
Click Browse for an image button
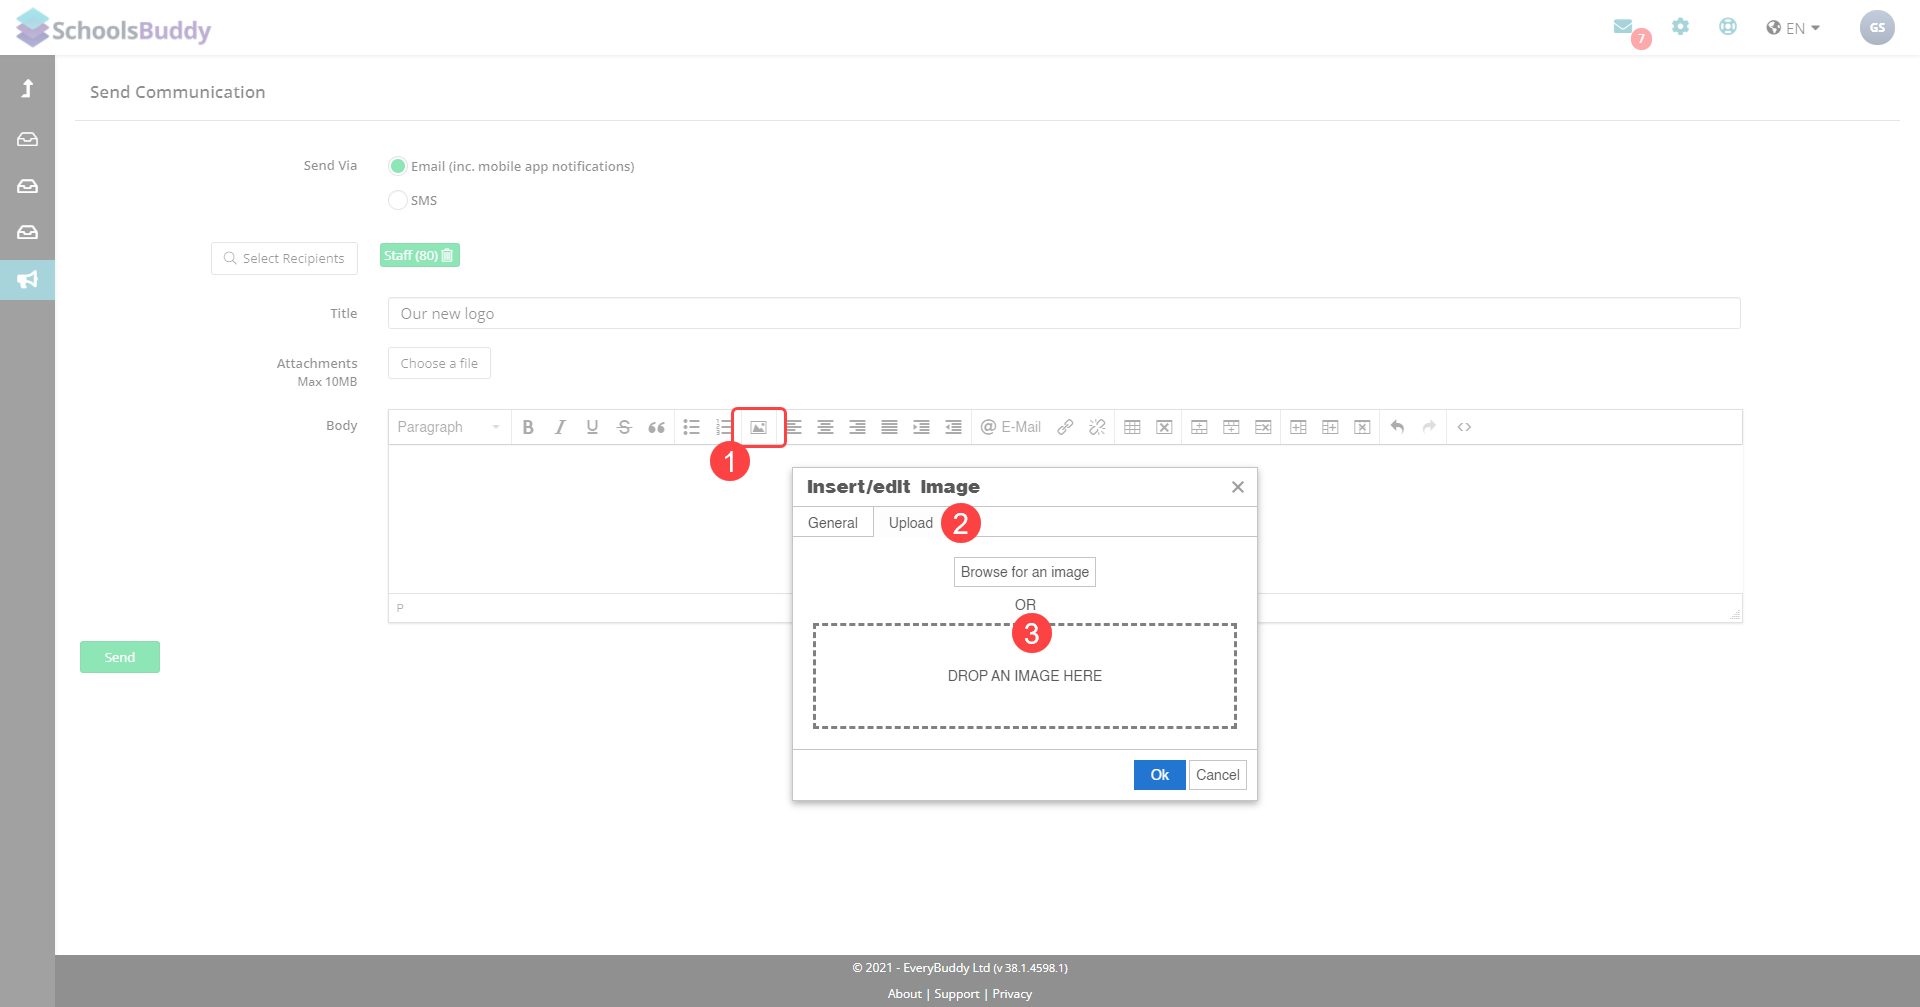tap(1024, 572)
